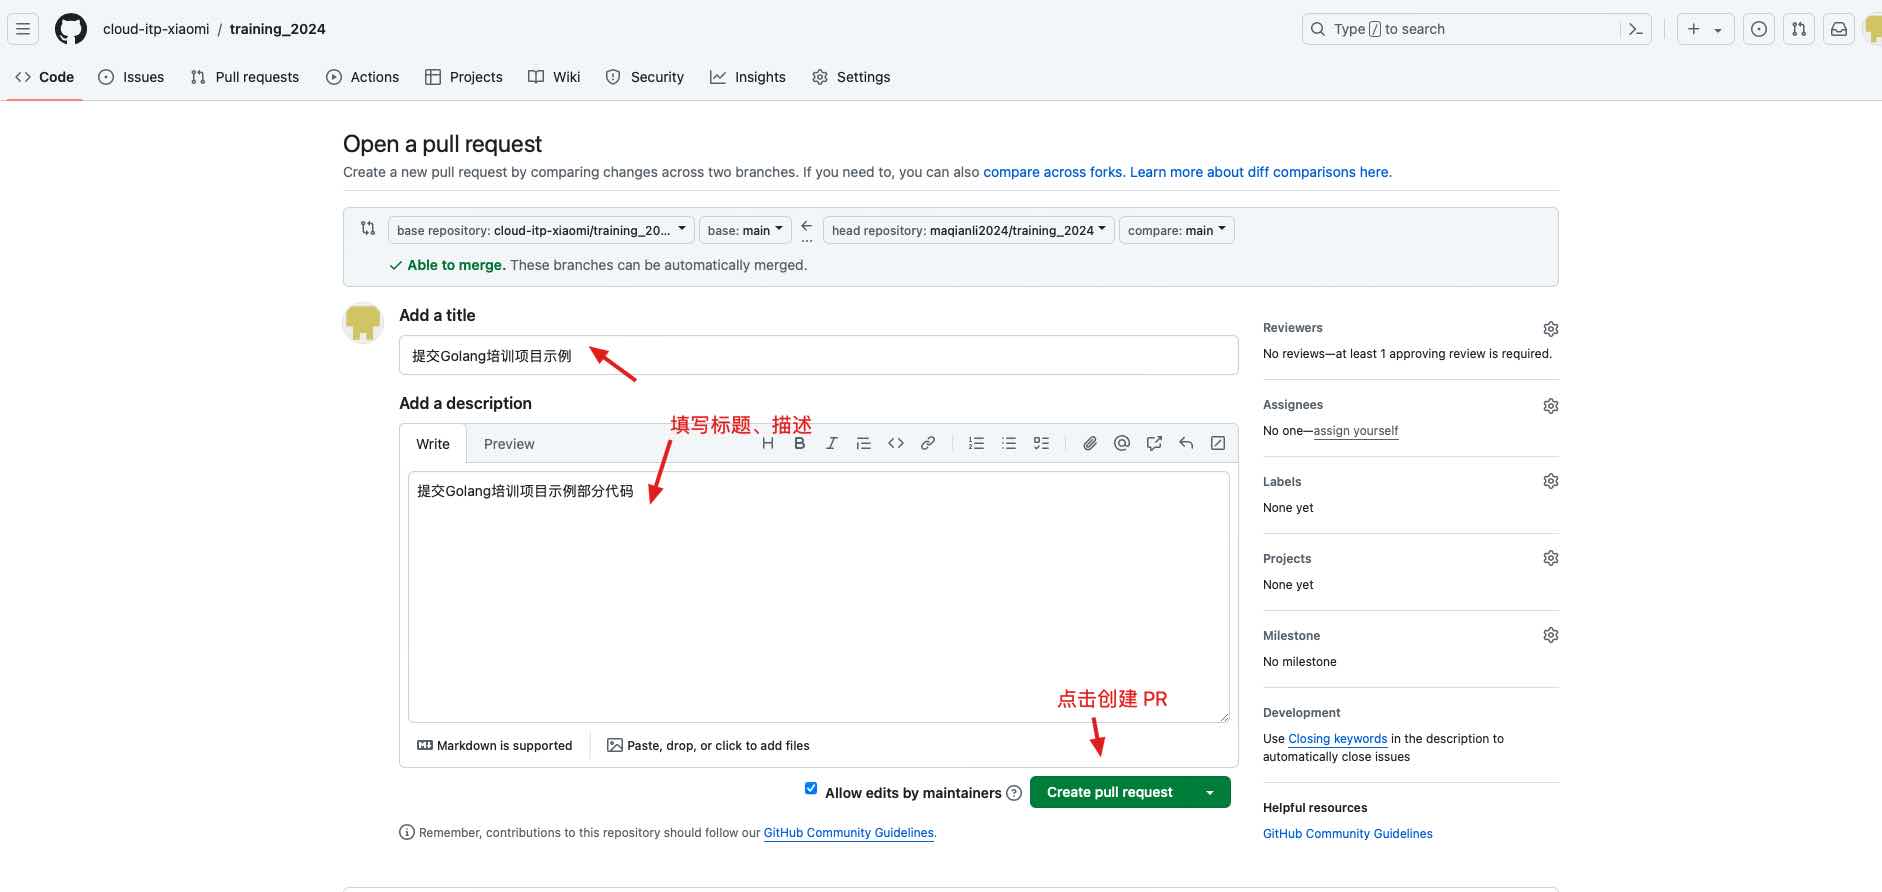Reference an issue or pull request

(x=1154, y=443)
